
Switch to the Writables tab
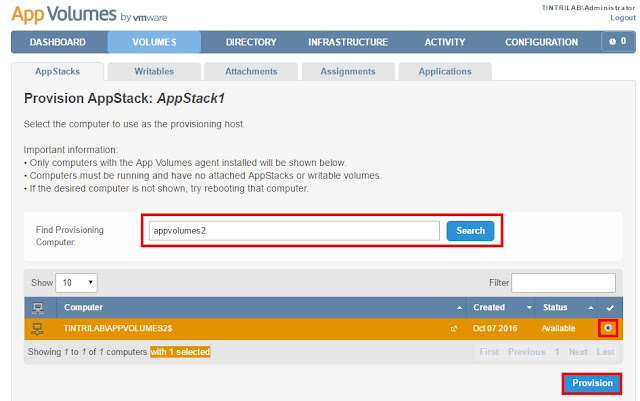(154, 71)
